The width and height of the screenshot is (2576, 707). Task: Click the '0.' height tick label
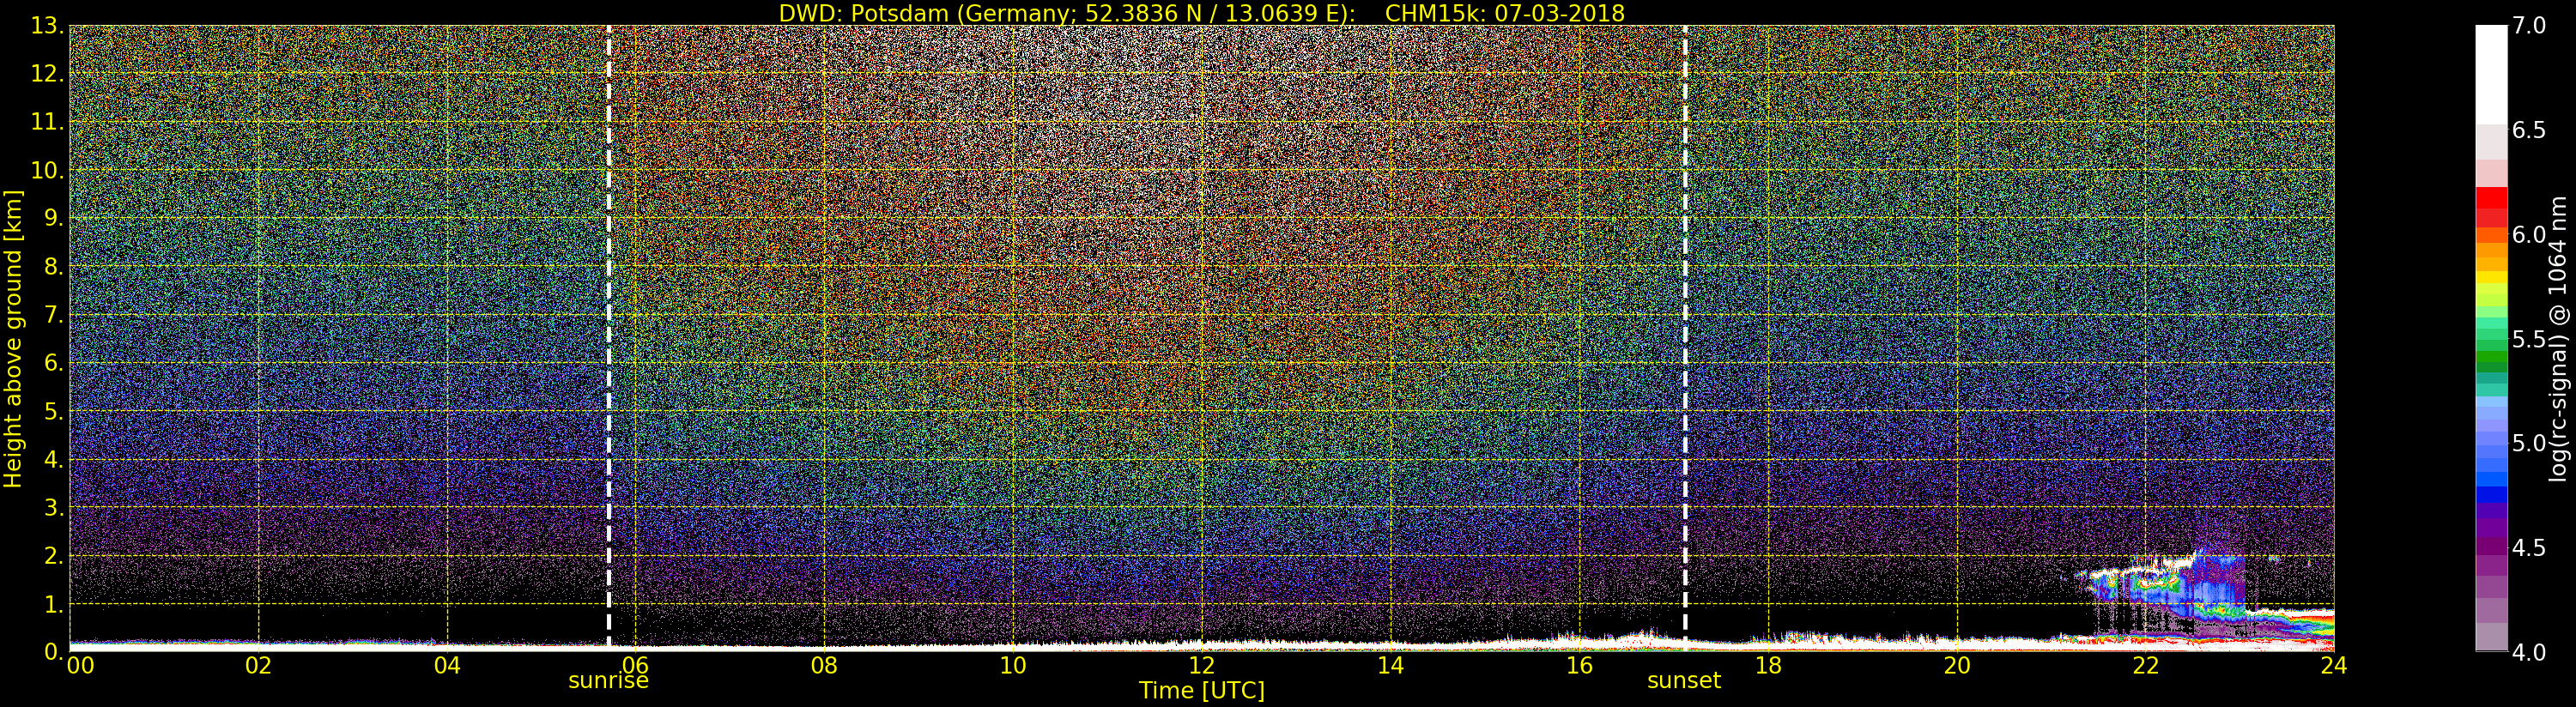point(54,652)
